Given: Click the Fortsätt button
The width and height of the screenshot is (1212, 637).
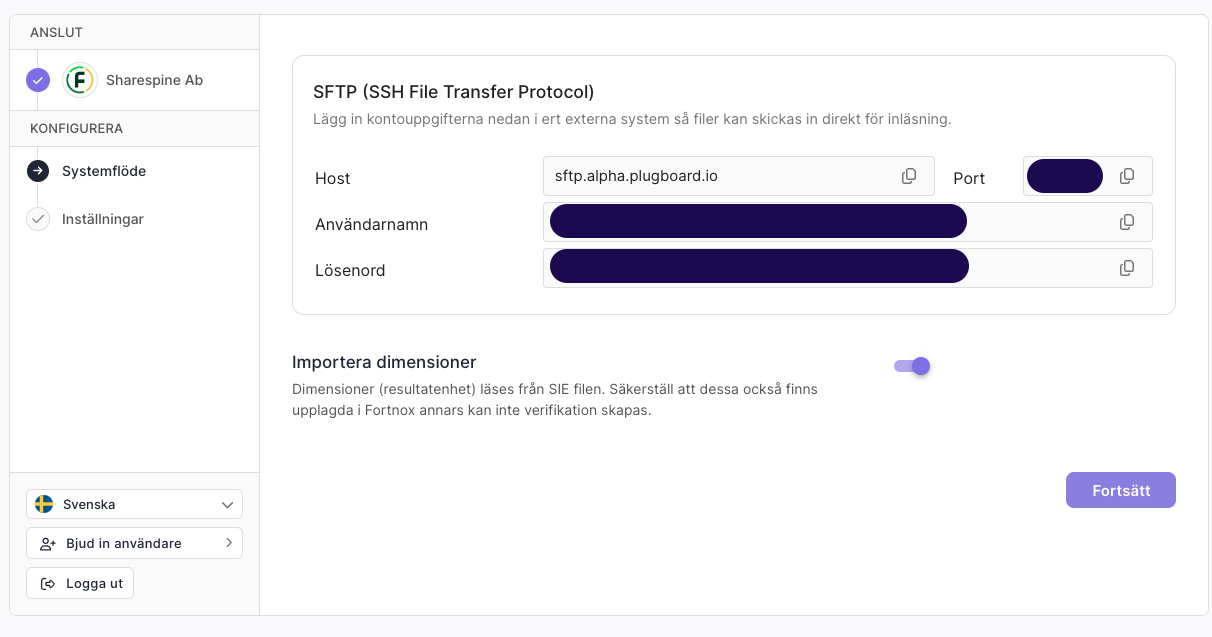Looking at the screenshot, I should click(1120, 490).
